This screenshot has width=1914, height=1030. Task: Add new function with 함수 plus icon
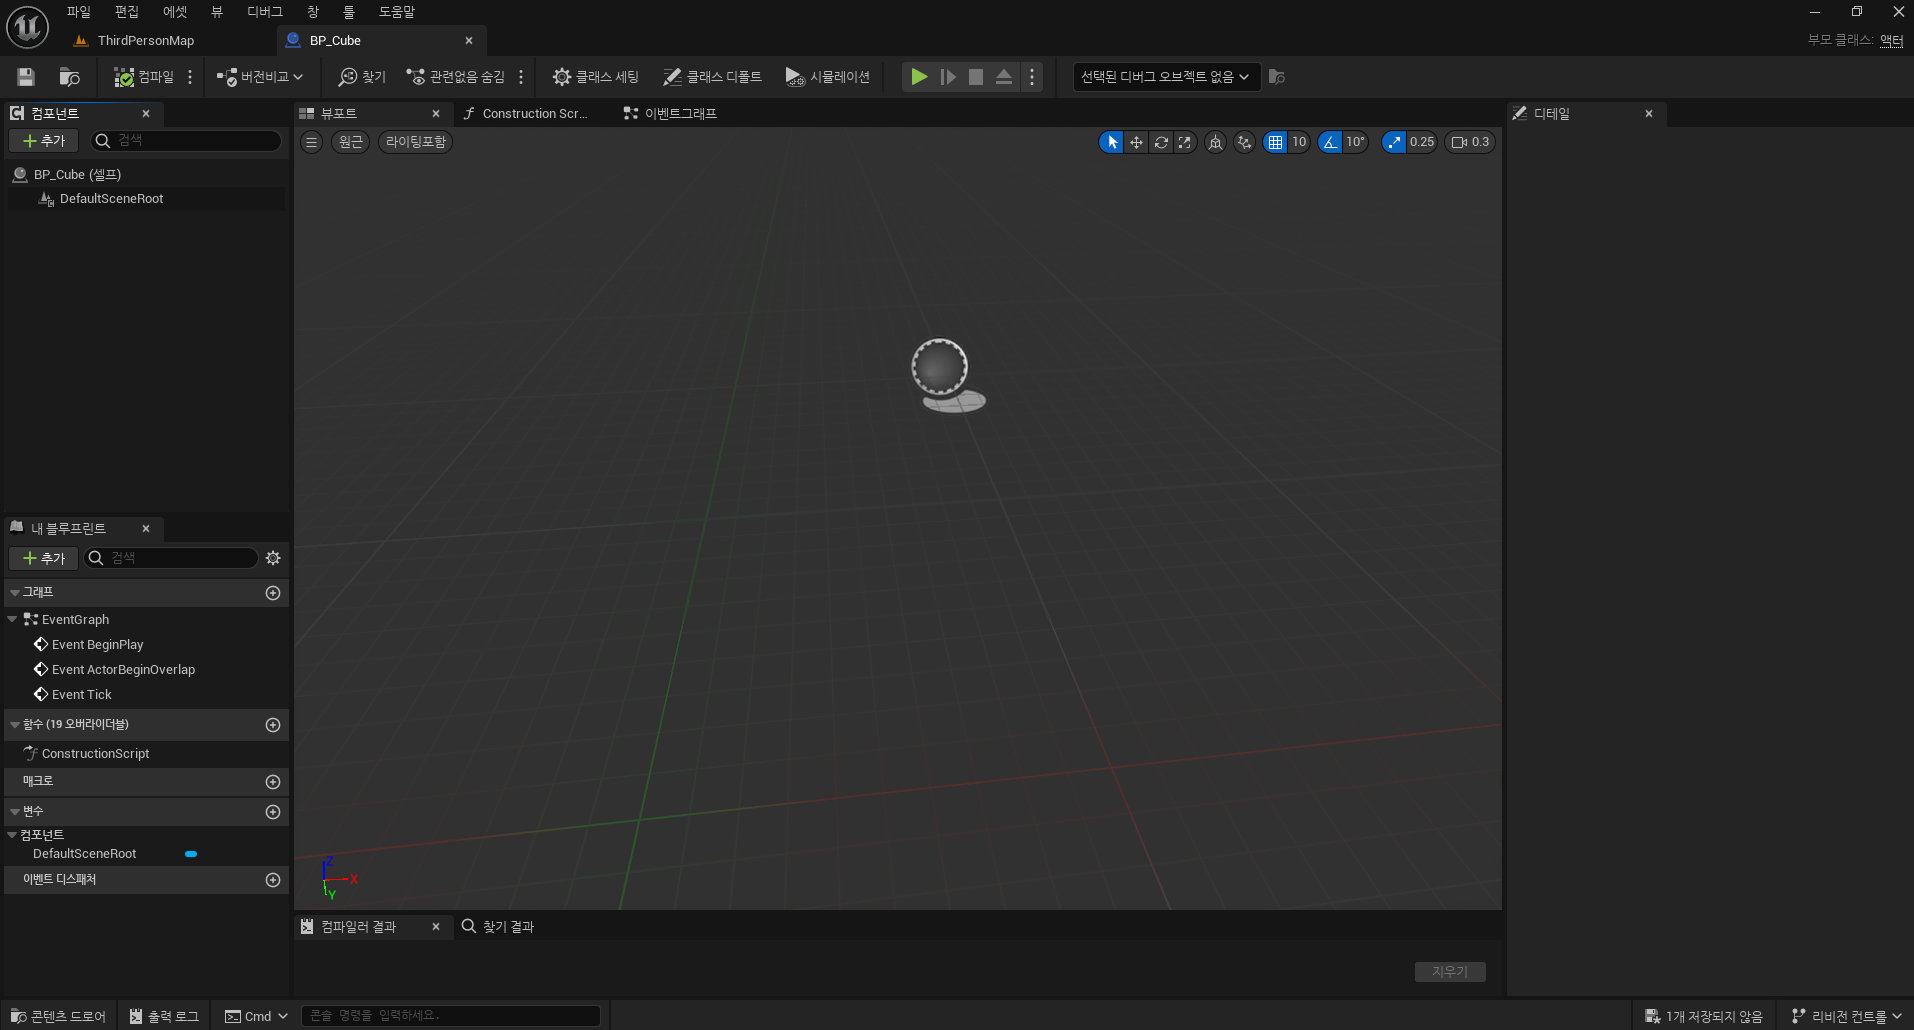click(273, 725)
